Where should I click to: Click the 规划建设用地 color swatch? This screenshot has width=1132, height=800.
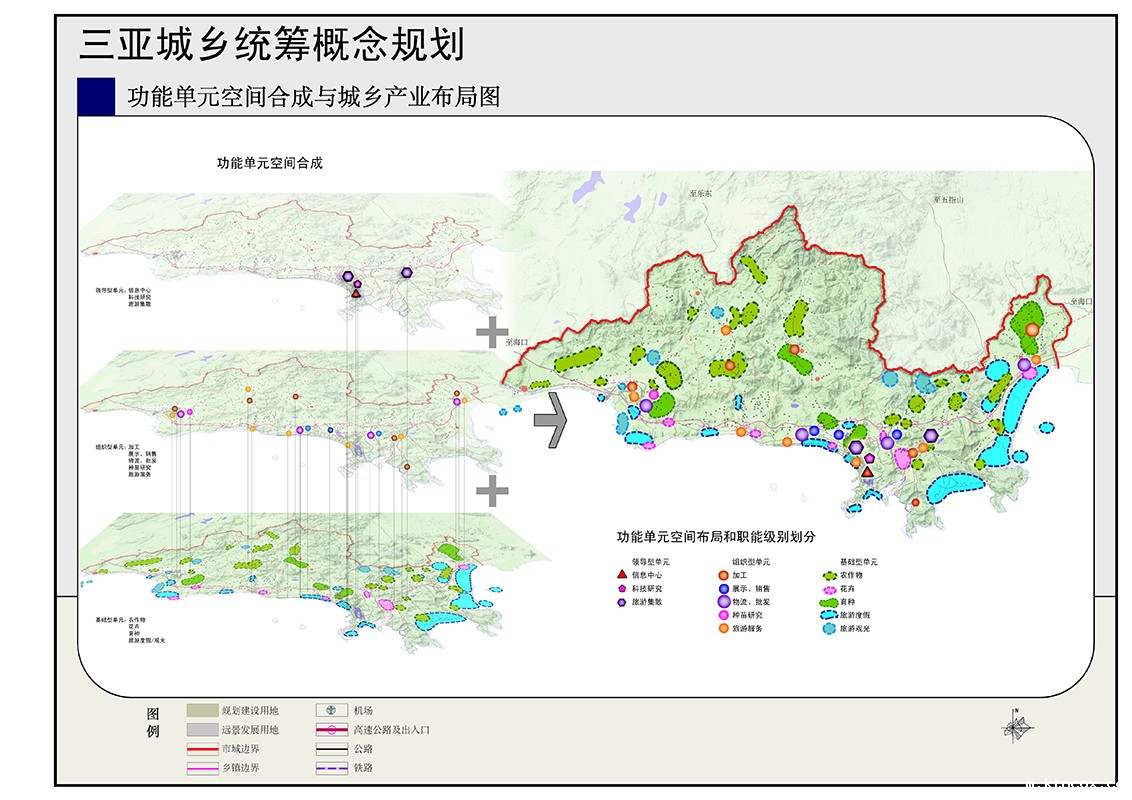point(201,710)
